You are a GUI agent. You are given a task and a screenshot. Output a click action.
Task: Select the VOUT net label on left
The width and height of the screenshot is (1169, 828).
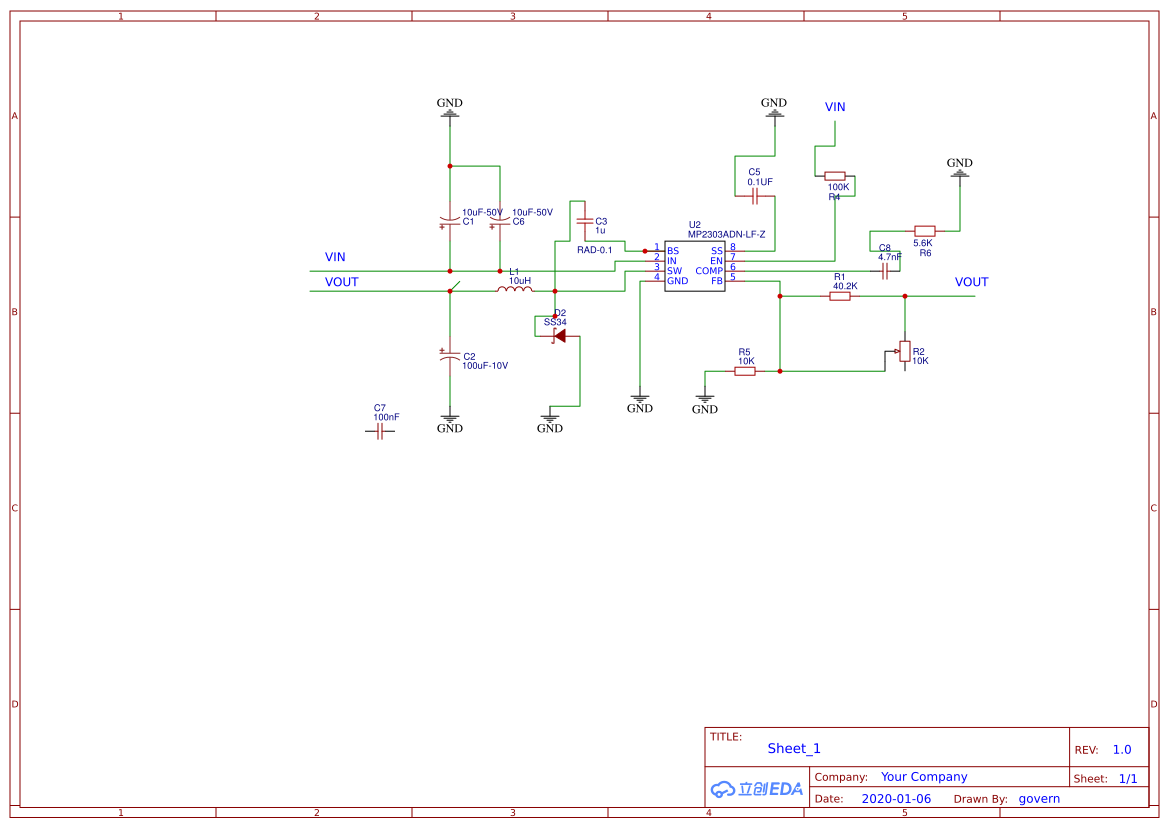point(341,282)
